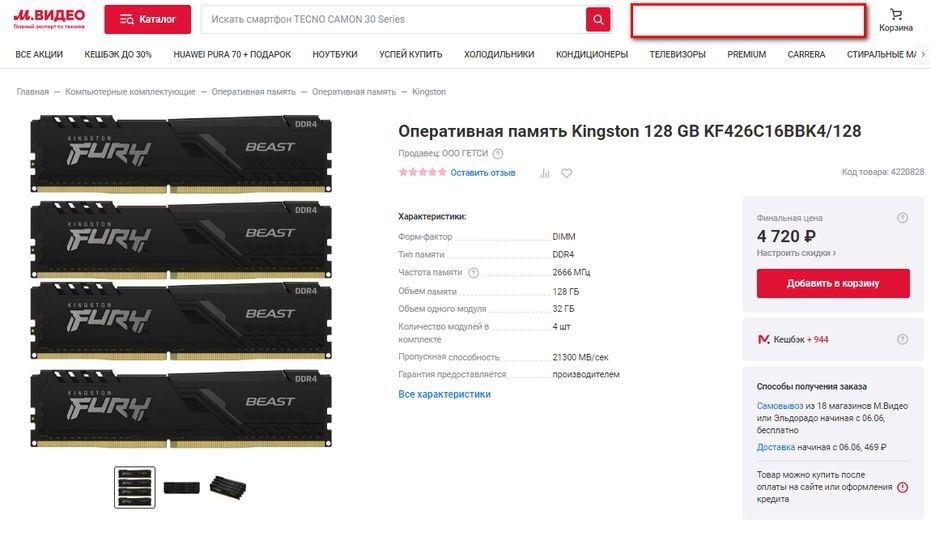Click red exclamation icon about payment
The width and height of the screenshot is (931, 545).
(902, 487)
